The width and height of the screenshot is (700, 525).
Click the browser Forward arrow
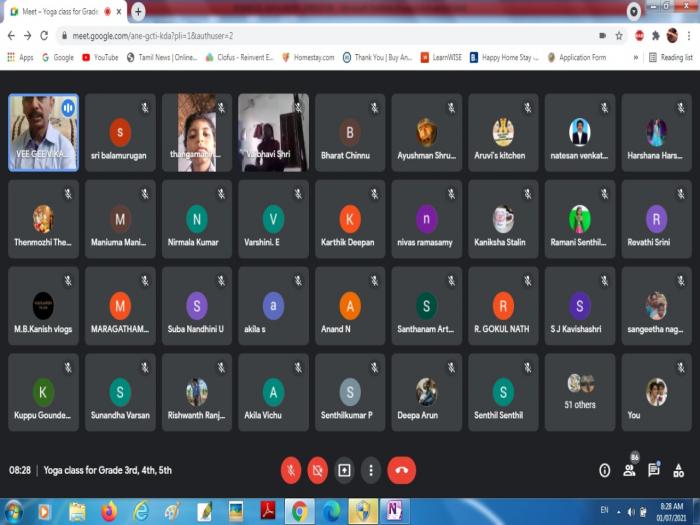coord(28,36)
